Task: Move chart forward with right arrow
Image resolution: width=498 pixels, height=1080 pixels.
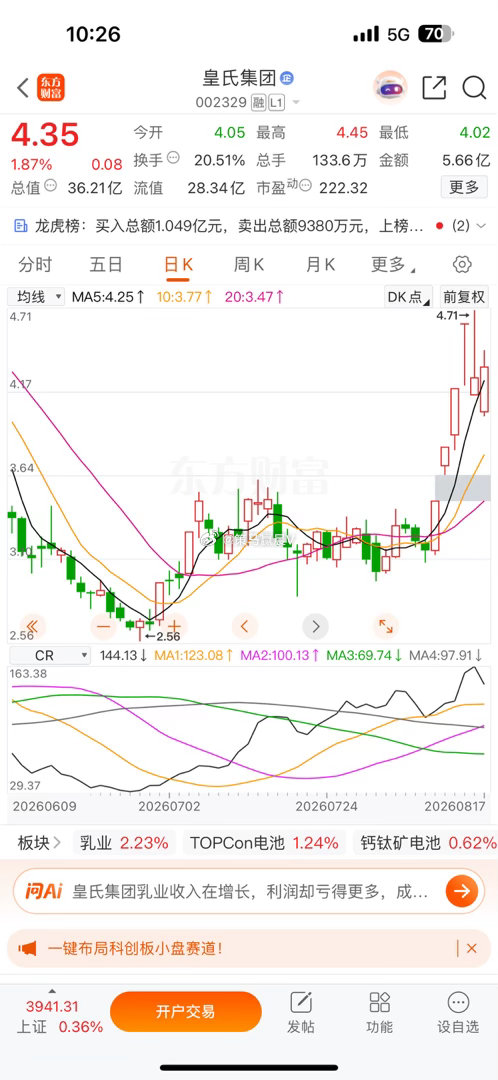Action: [x=315, y=626]
